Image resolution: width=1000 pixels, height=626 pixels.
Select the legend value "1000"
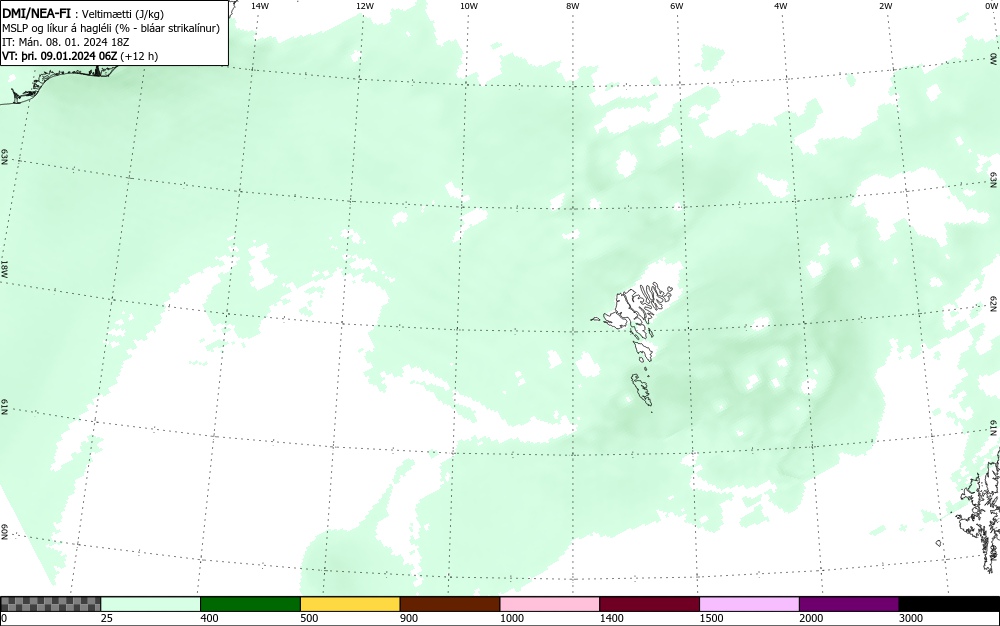coord(511,618)
